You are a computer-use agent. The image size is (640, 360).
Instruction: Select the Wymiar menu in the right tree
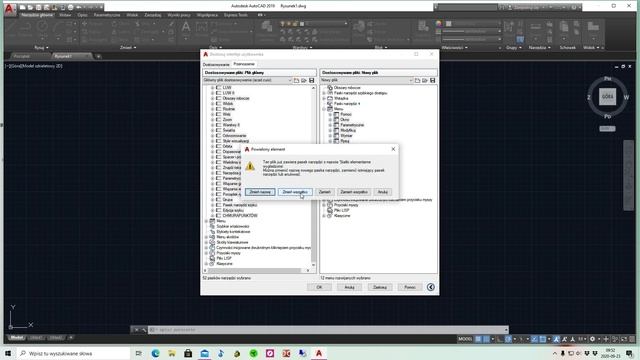point(346,136)
